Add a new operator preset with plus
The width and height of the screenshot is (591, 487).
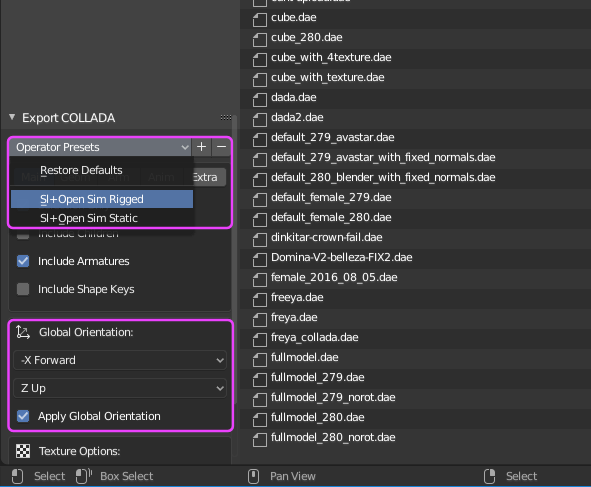tap(202, 147)
